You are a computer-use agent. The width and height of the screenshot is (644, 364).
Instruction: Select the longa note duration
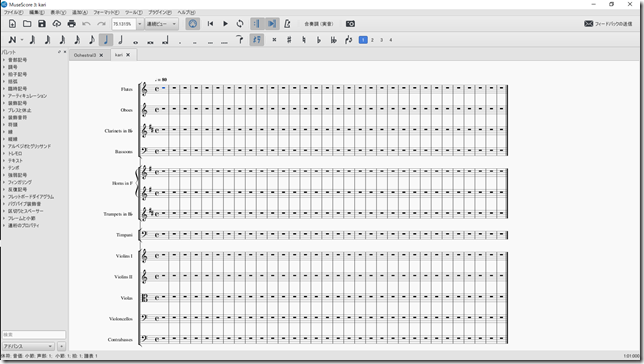coord(165,40)
